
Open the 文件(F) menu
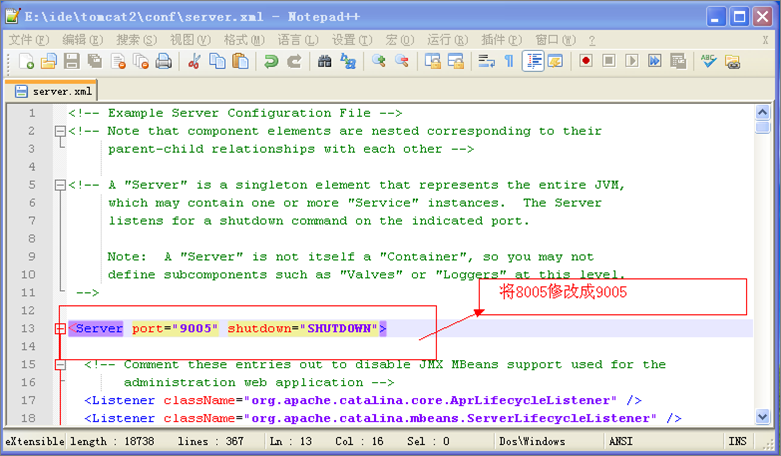coord(28,40)
